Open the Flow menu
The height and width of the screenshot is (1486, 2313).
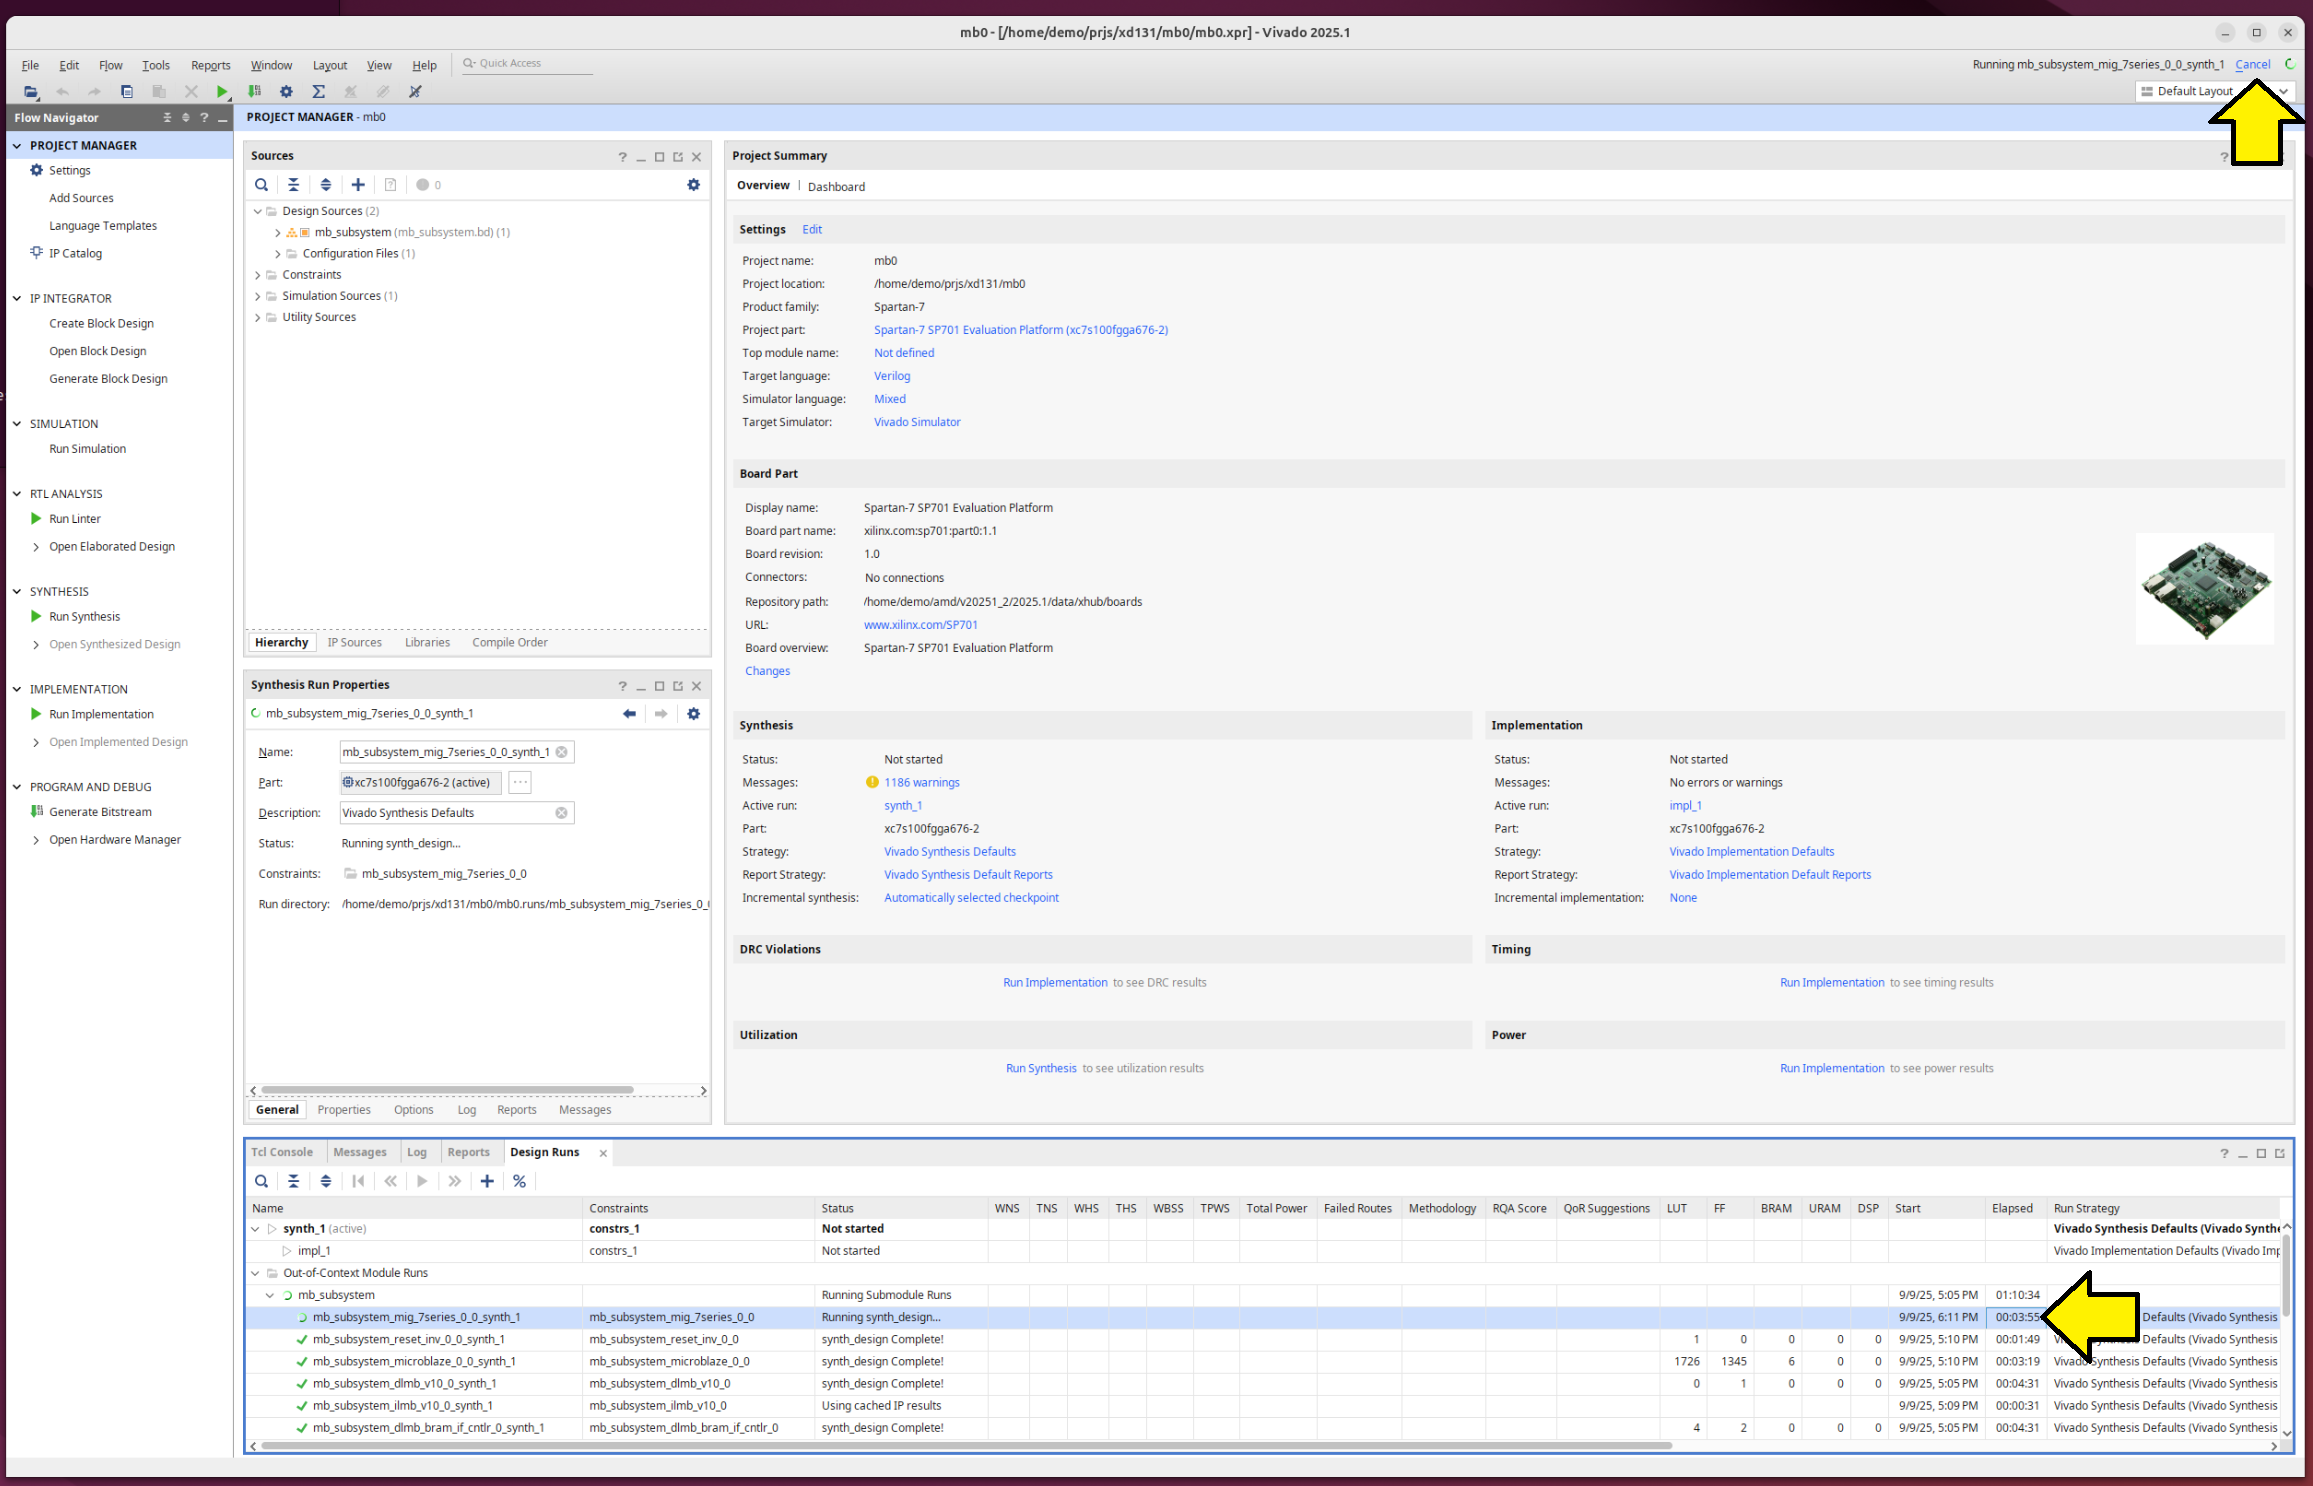coord(110,65)
